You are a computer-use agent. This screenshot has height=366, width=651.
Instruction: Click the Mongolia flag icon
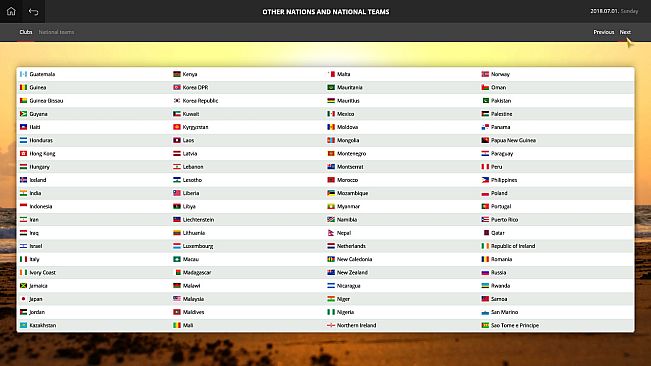[x=331, y=140]
